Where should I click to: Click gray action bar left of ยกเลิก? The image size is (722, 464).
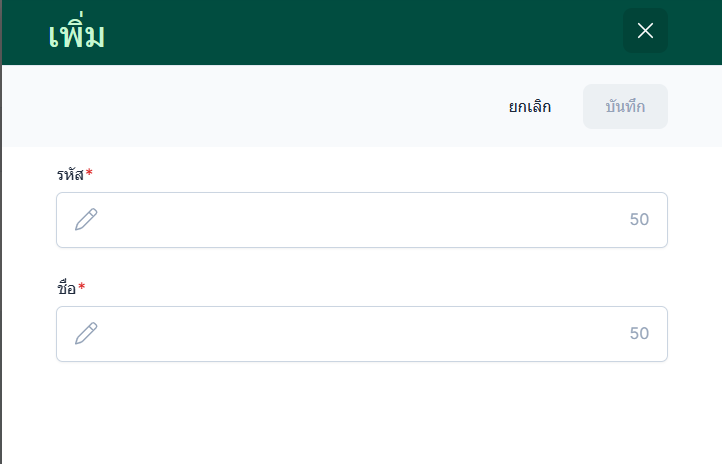pyautogui.click(x=250, y=107)
